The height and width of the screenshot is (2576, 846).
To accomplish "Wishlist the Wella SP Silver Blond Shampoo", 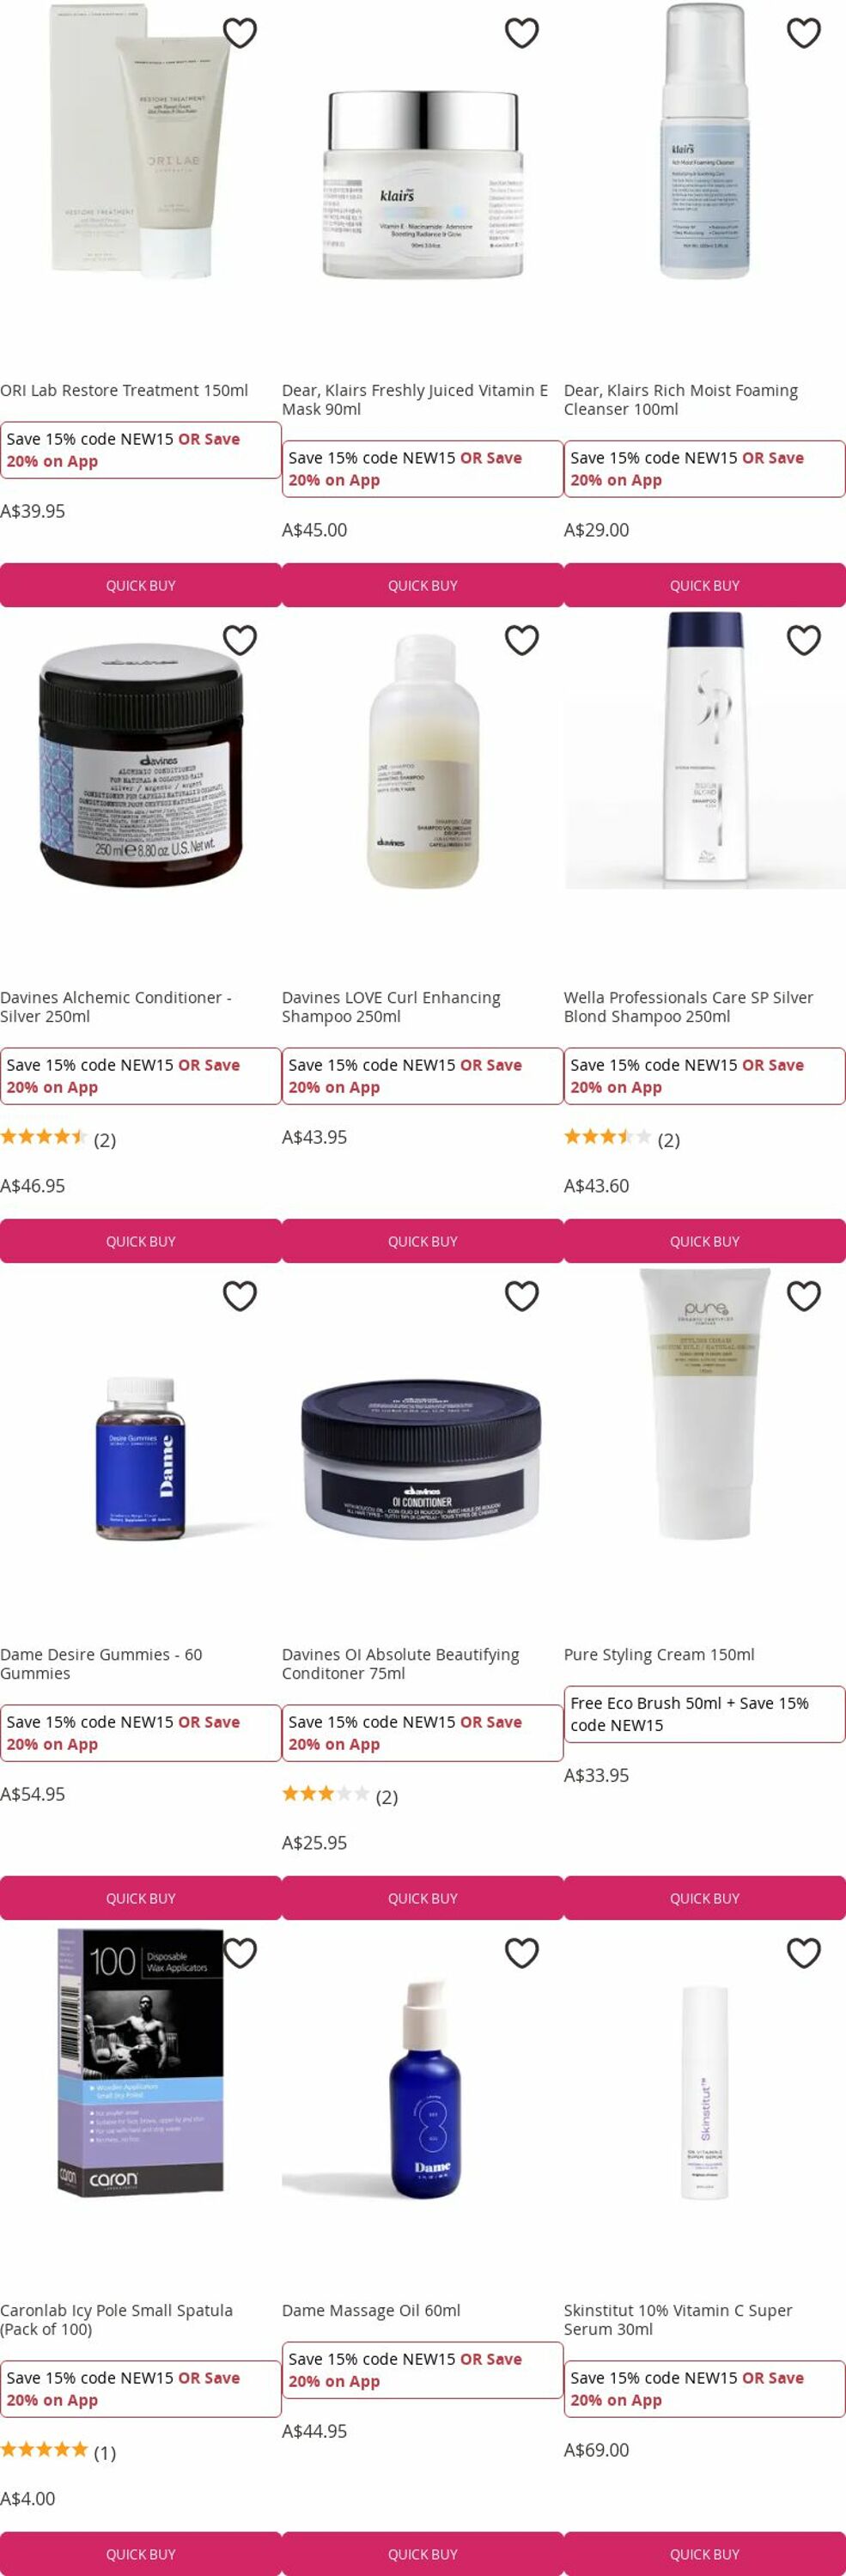I will point(804,640).
